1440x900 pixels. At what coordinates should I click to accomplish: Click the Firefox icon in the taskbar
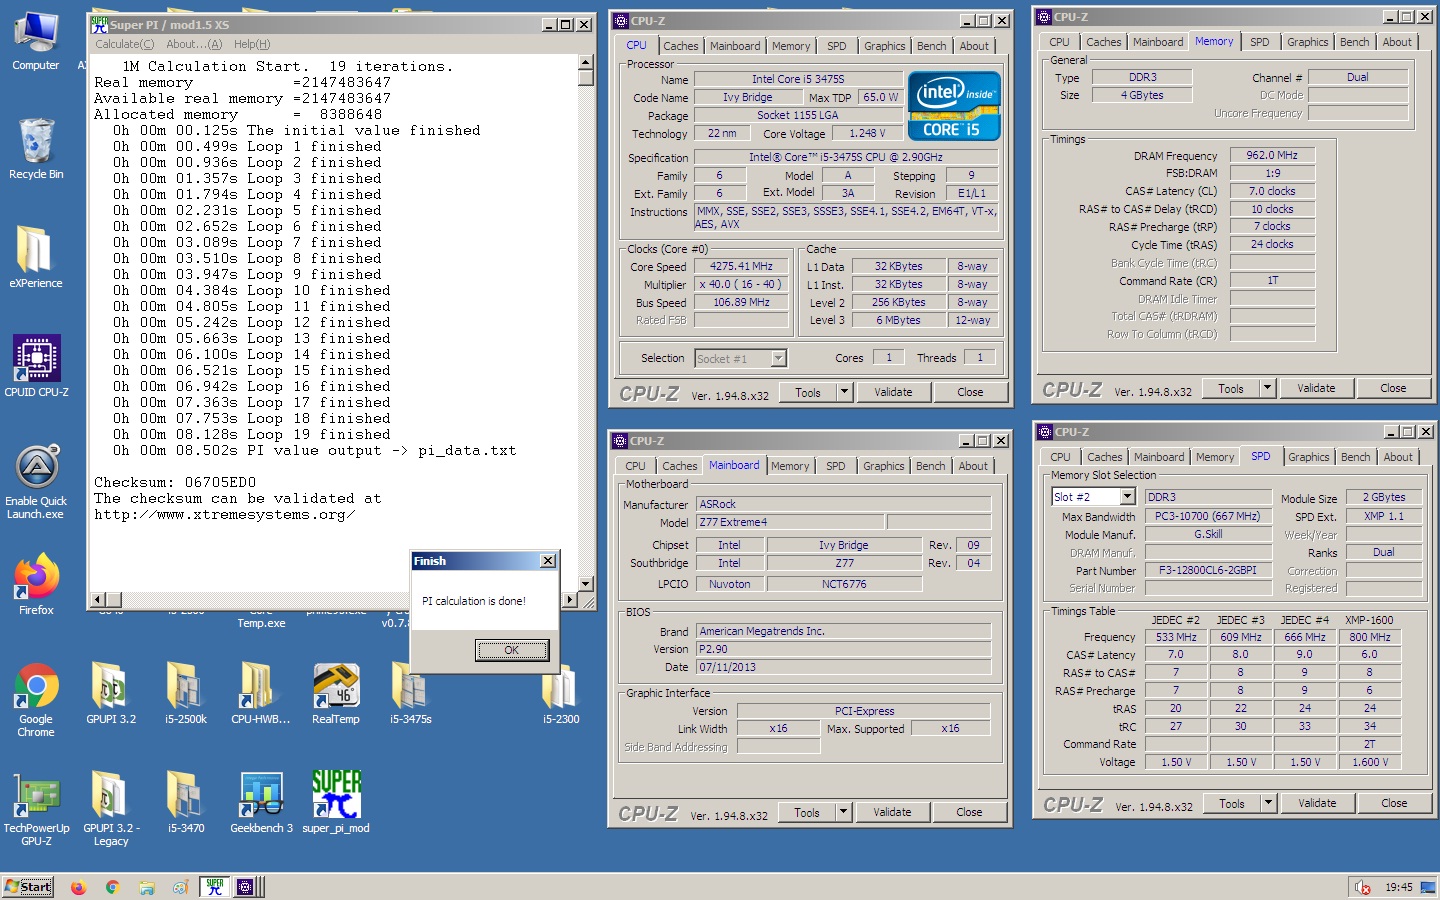[78, 887]
